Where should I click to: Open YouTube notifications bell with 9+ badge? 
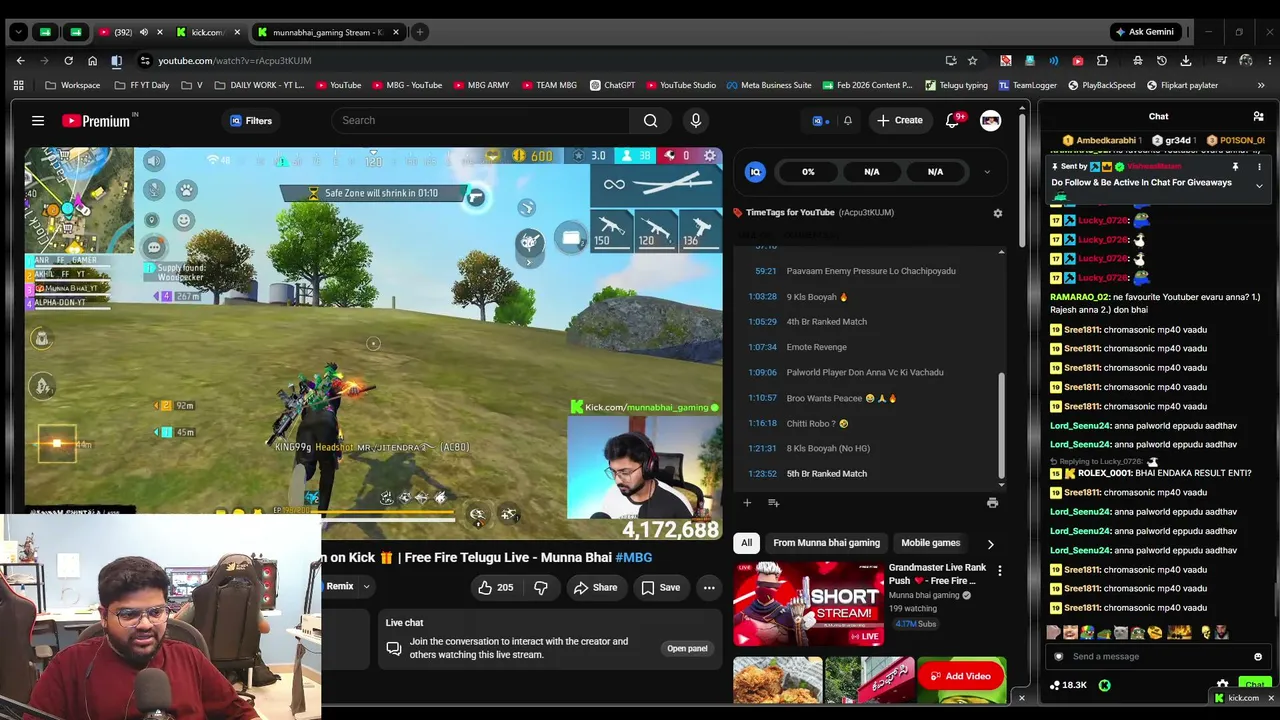[952, 120]
